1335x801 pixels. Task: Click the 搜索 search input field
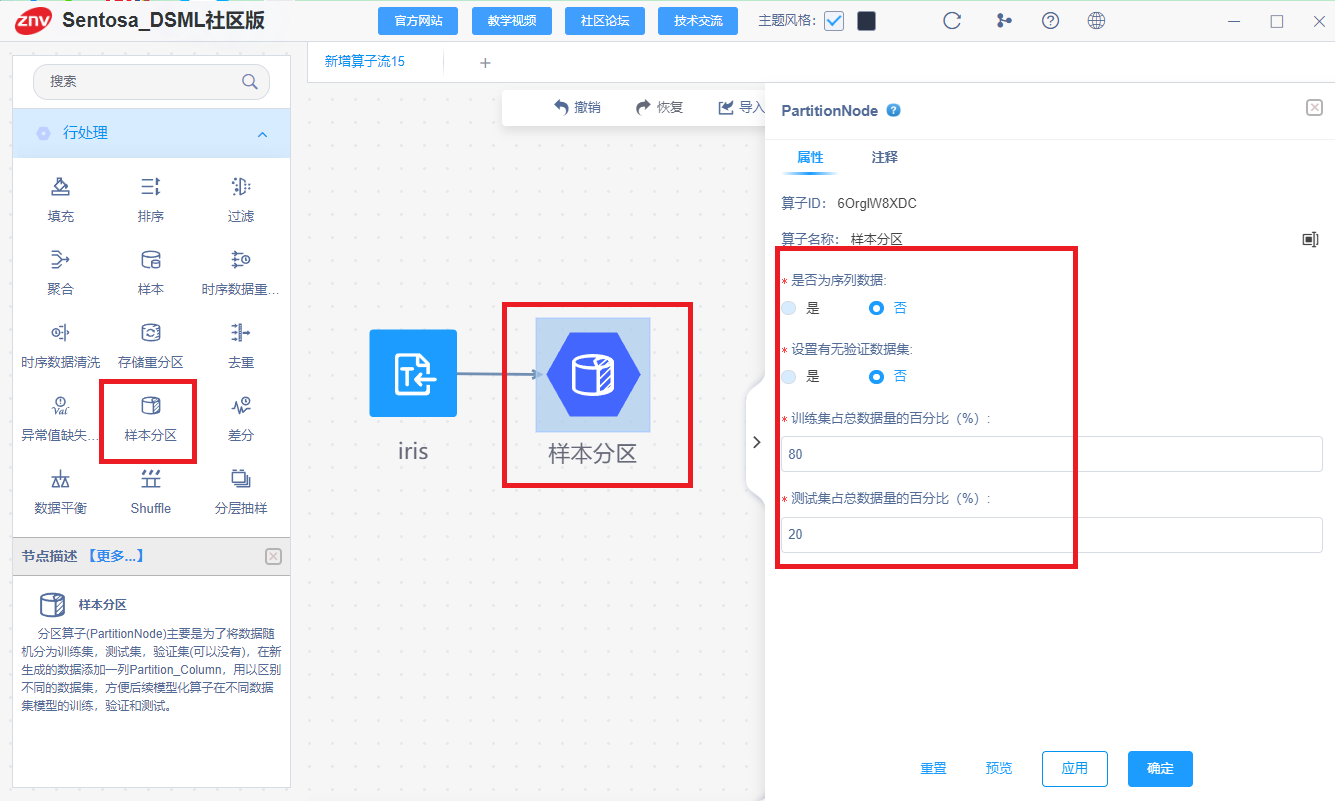[151, 82]
